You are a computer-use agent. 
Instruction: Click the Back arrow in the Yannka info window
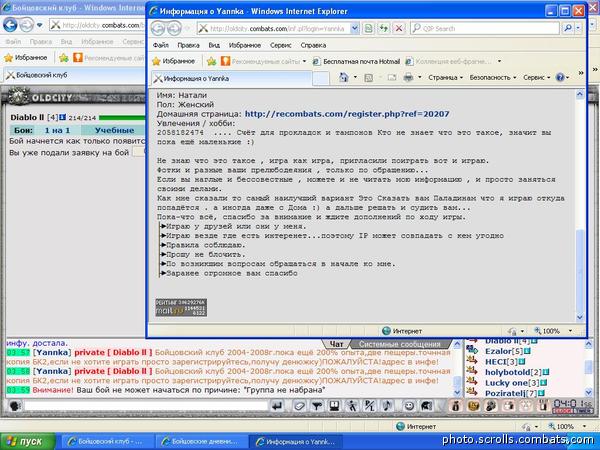[x=158, y=28]
